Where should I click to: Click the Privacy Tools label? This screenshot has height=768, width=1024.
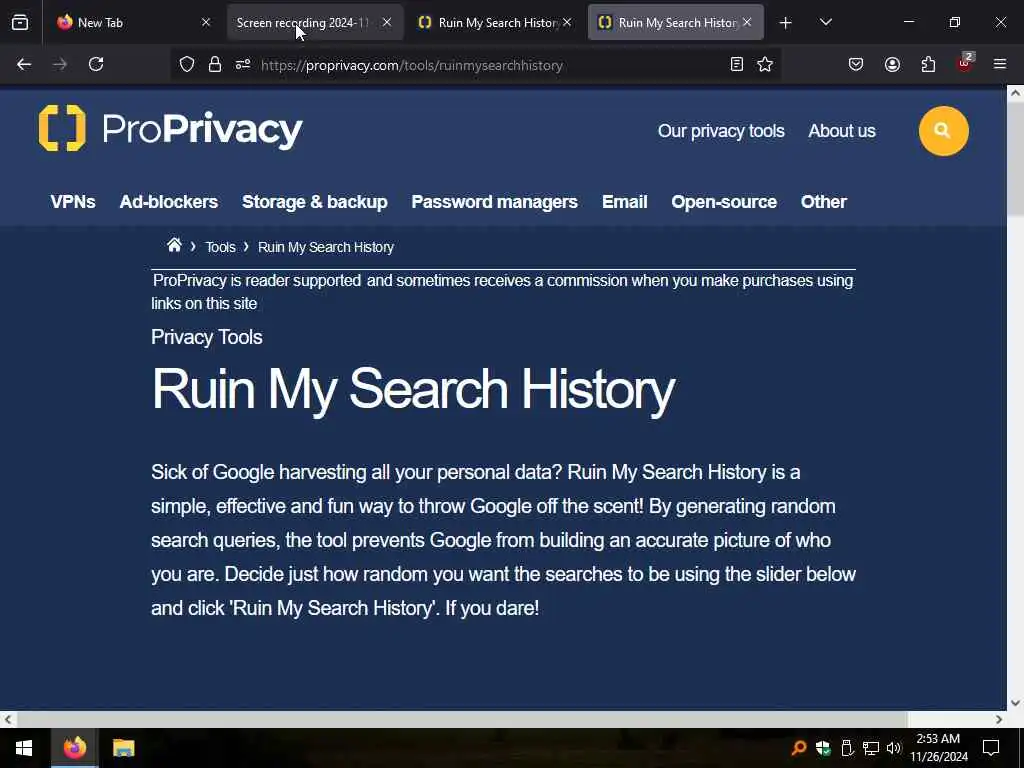tap(206, 337)
